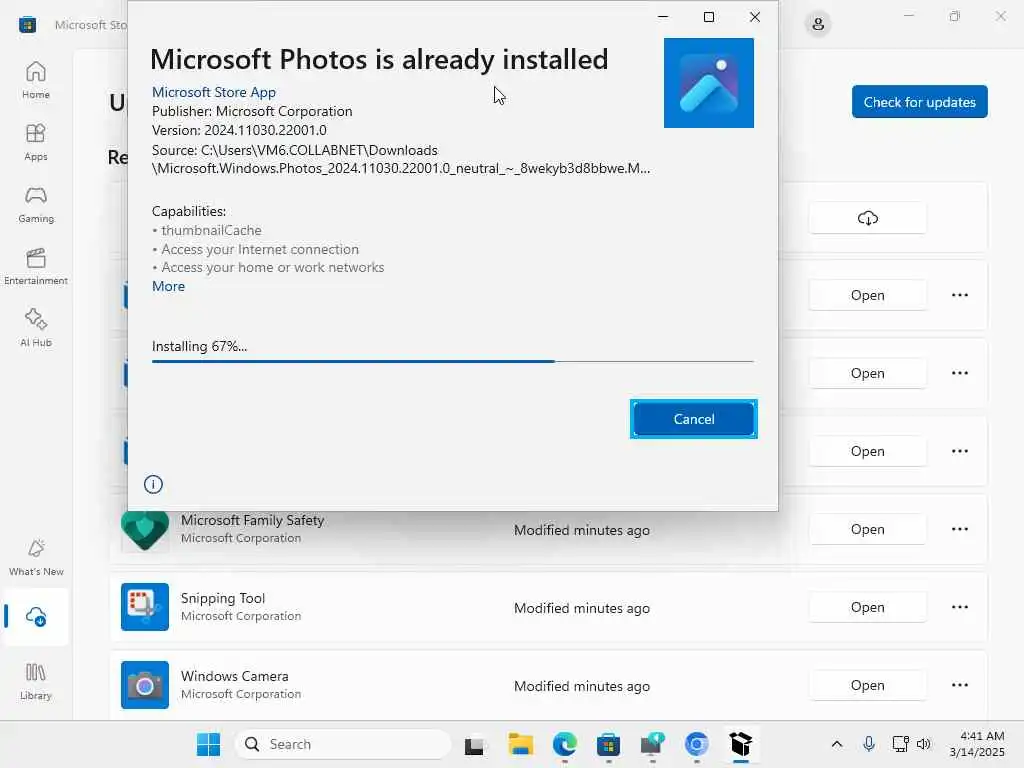The width and height of the screenshot is (1024, 768).
Task: Open the Gaming section in sidebar
Action: click(x=36, y=204)
